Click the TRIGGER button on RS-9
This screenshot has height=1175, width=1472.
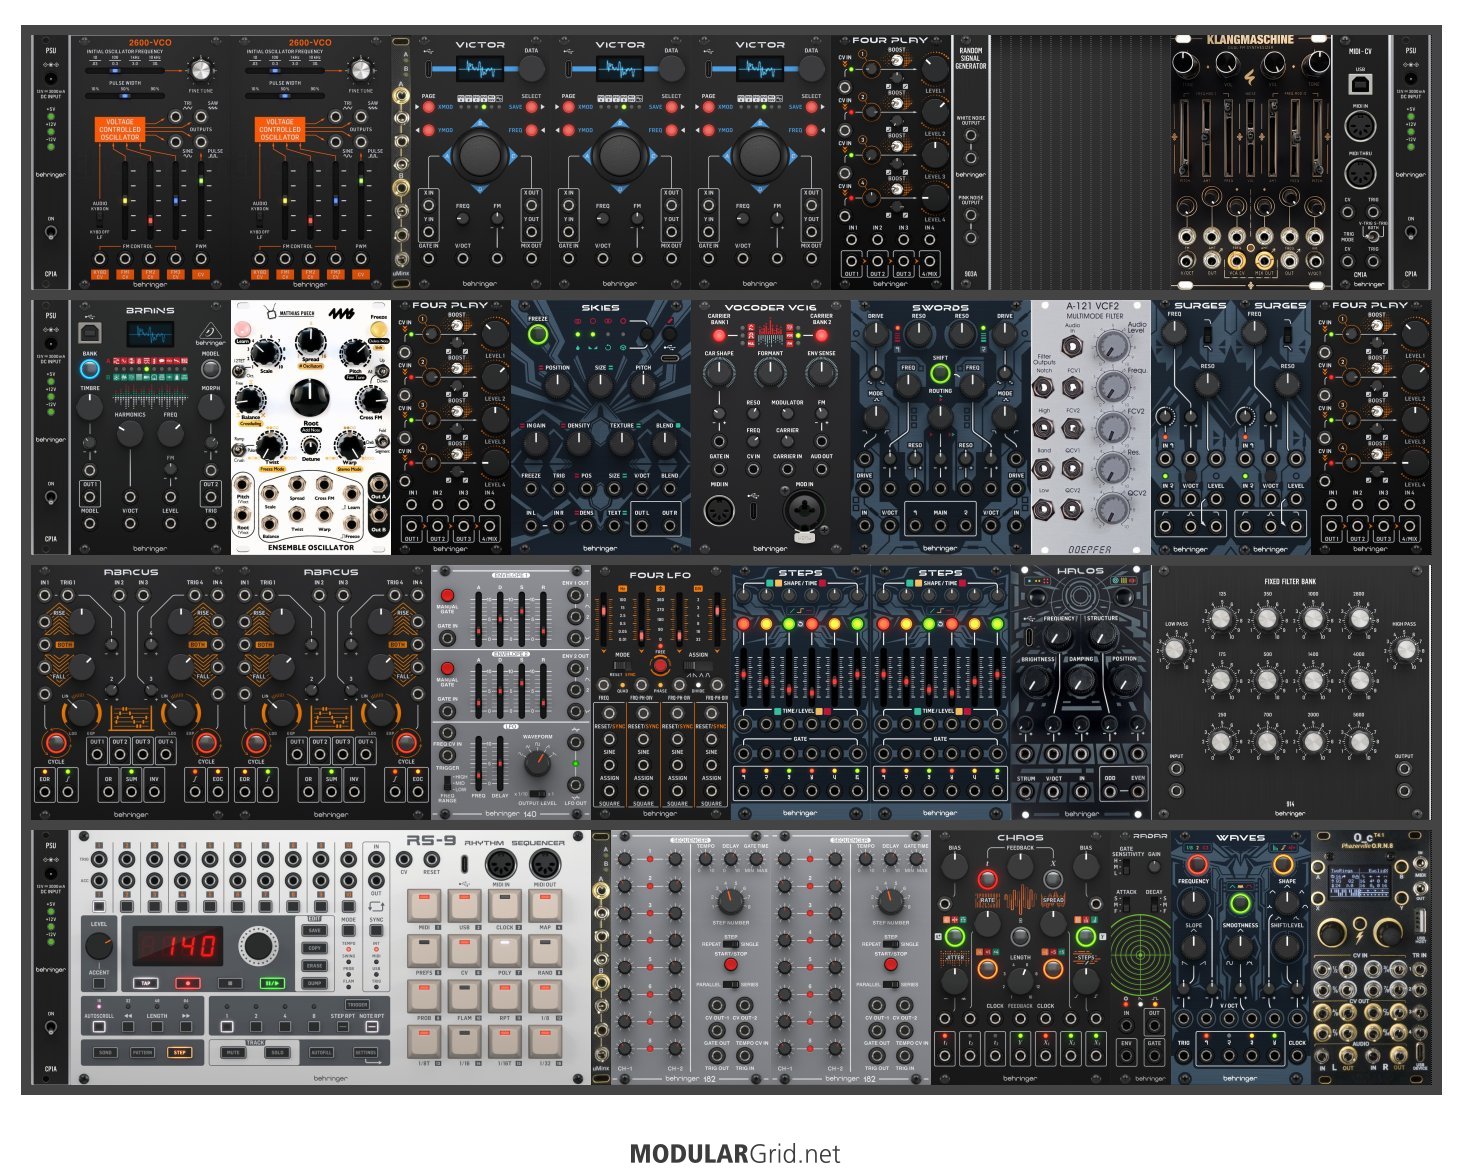pos(357,1005)
